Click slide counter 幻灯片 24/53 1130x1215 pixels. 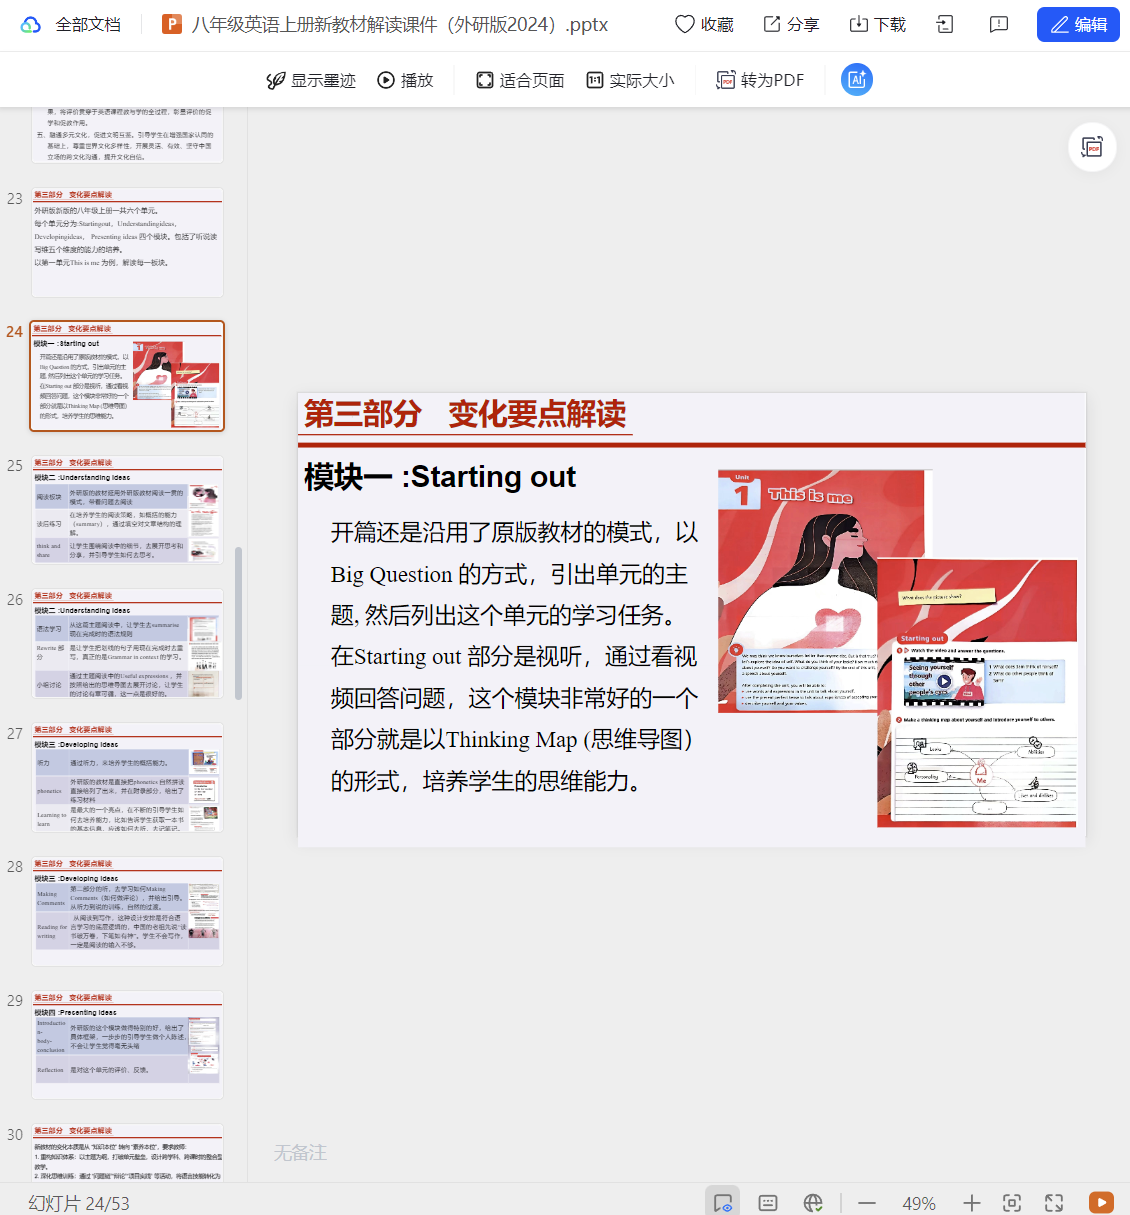pyautogui.click(x=79, y=1203)
